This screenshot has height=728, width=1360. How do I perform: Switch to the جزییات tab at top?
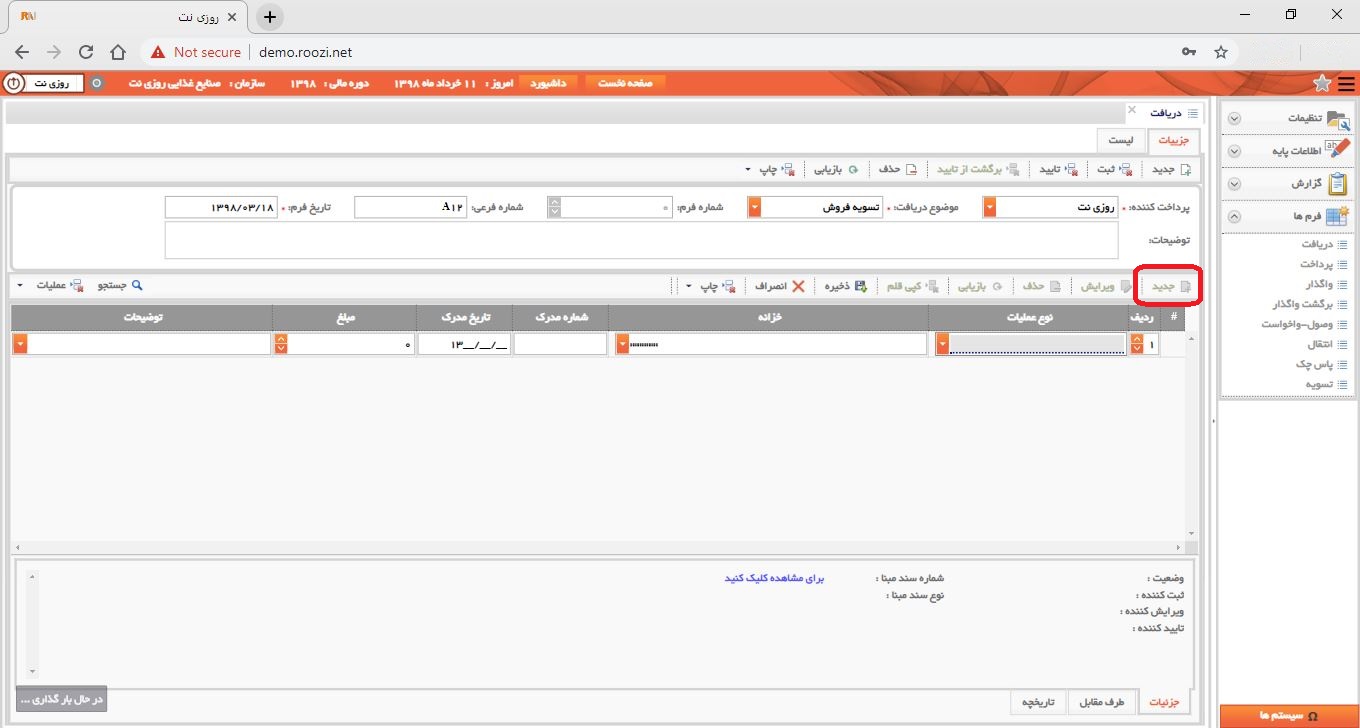click(x=1174, y=141)
